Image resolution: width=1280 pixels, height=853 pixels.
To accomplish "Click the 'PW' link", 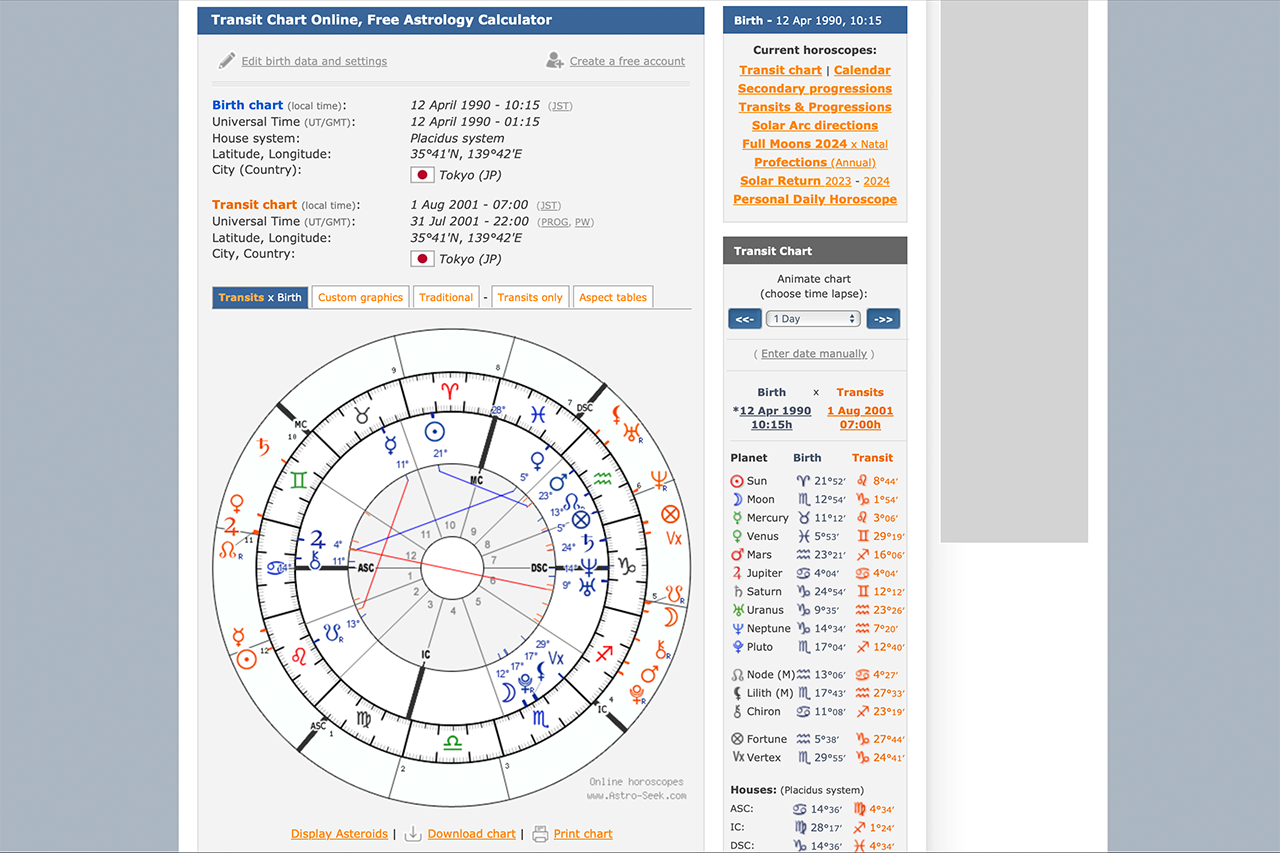I will [x=582, y=222].
